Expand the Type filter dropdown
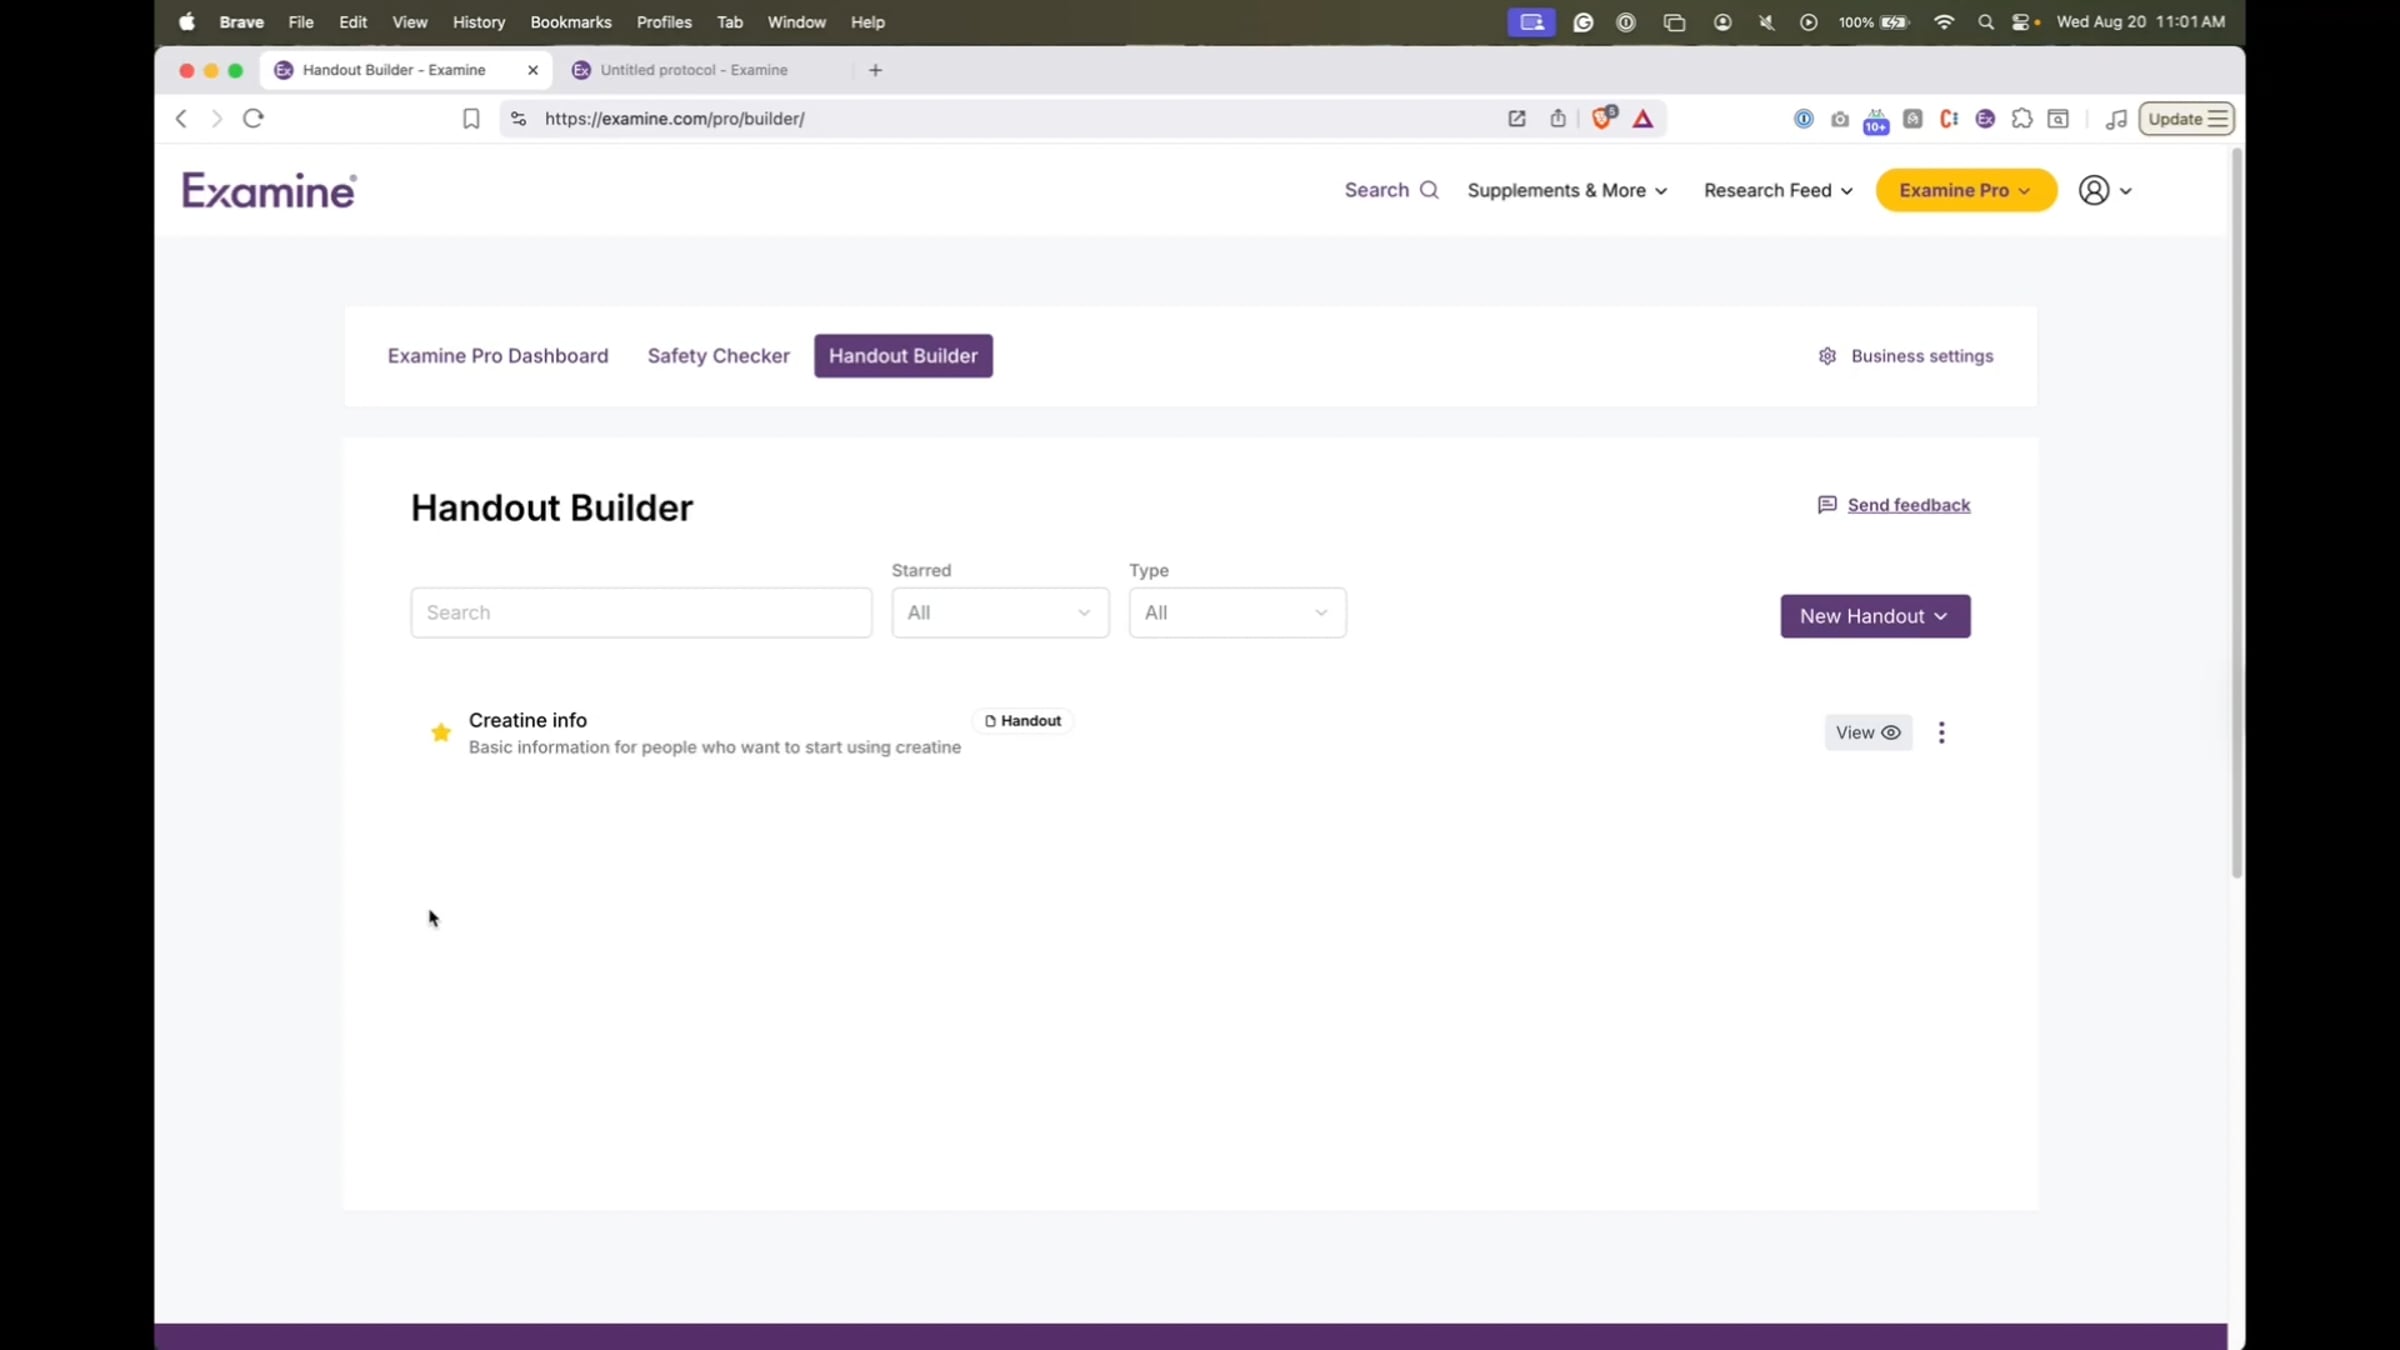This screenshot has height=1350, width=2400. [x=1237, y=612]
